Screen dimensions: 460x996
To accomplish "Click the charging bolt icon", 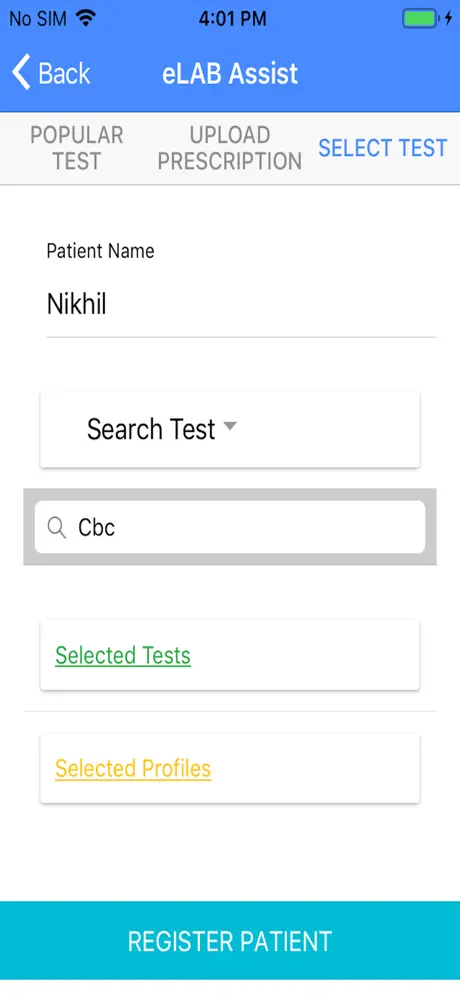I will tap(449, 18).
